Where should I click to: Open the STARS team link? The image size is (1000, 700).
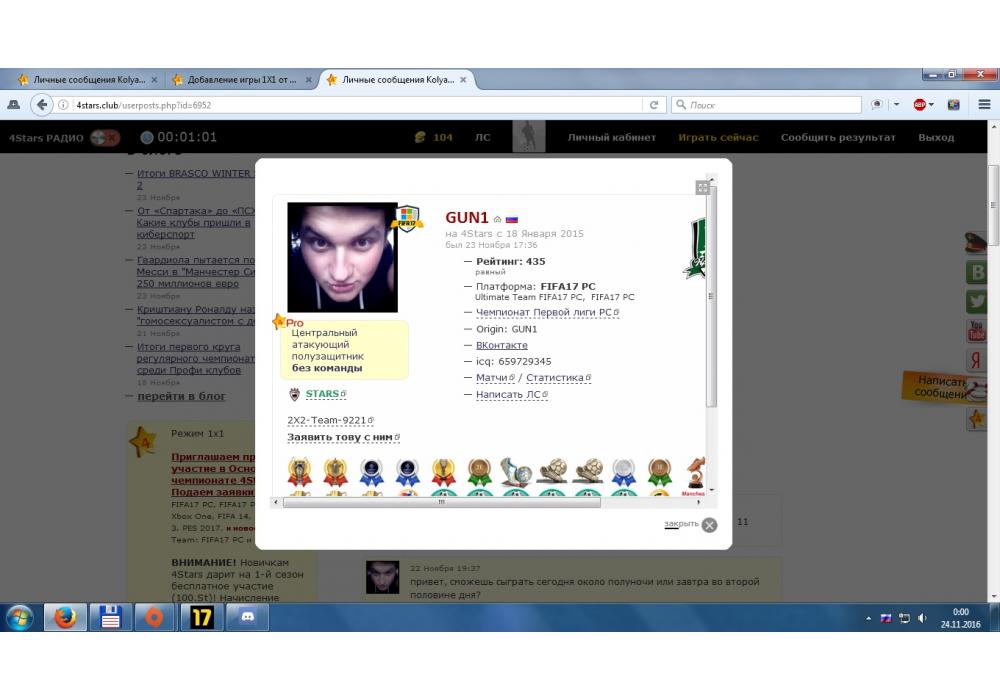click(x=322, y=394)
